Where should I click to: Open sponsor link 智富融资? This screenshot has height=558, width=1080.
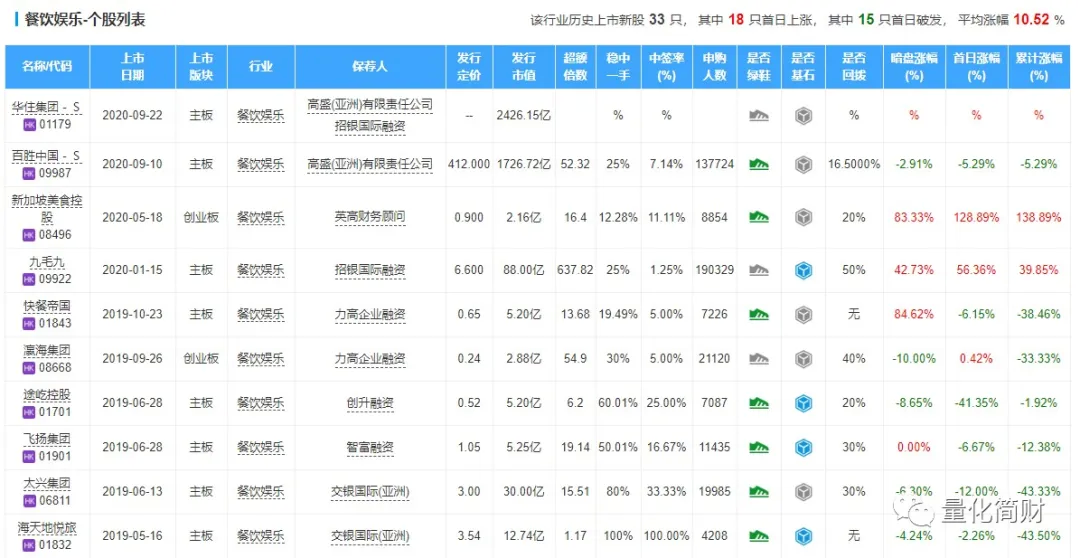coord(371,447)
